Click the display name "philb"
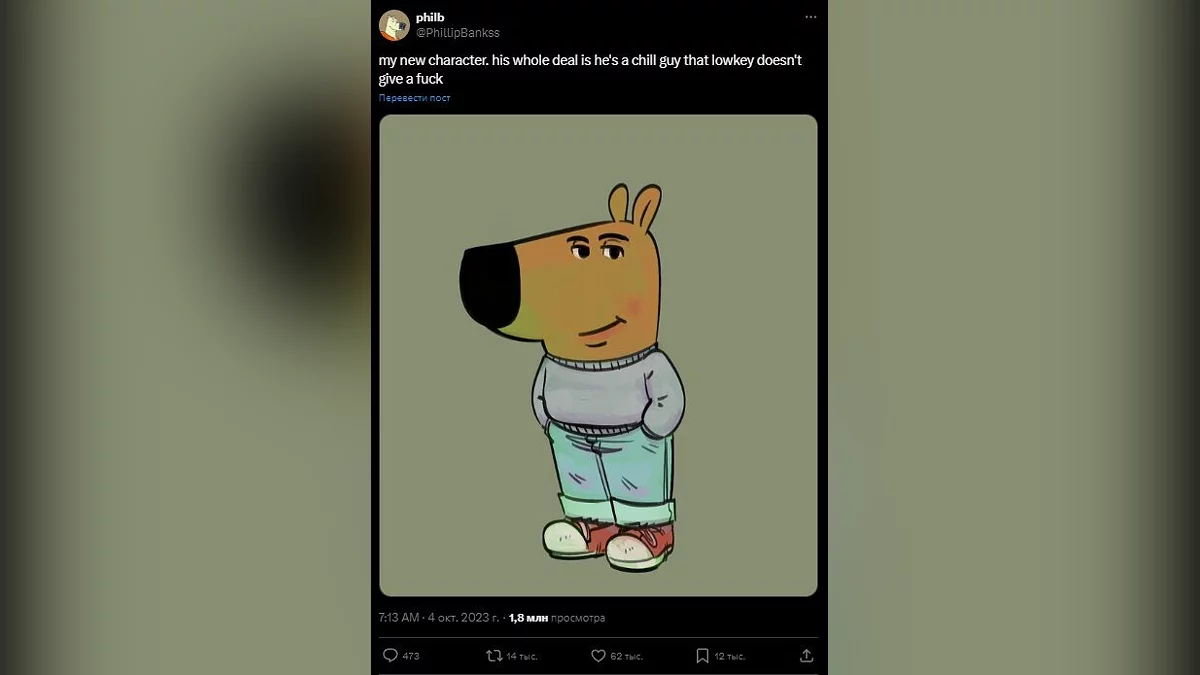Screen dimensions: 1200x675 [430, 17]
